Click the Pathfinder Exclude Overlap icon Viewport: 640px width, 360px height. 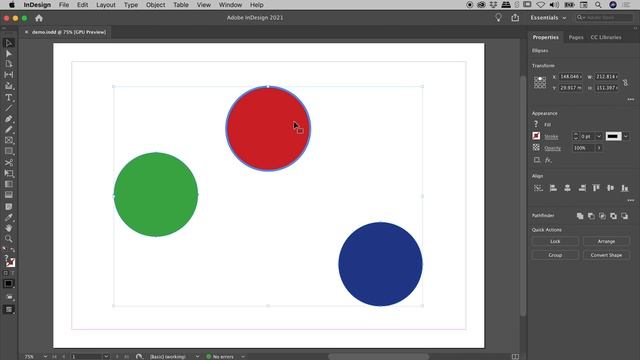click(x=613, y=216)
